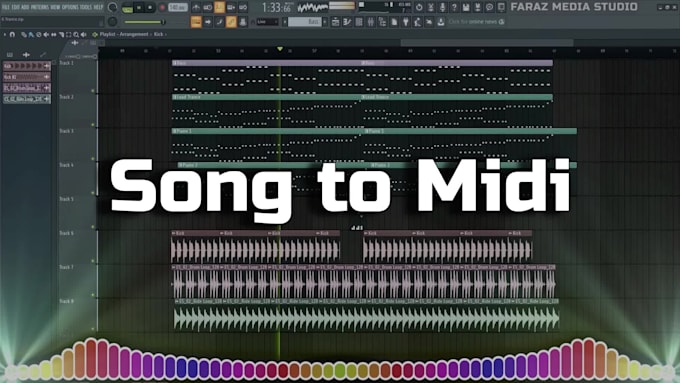Open the FILE menu
Screen dimensions: 680x383
[6, 7]
